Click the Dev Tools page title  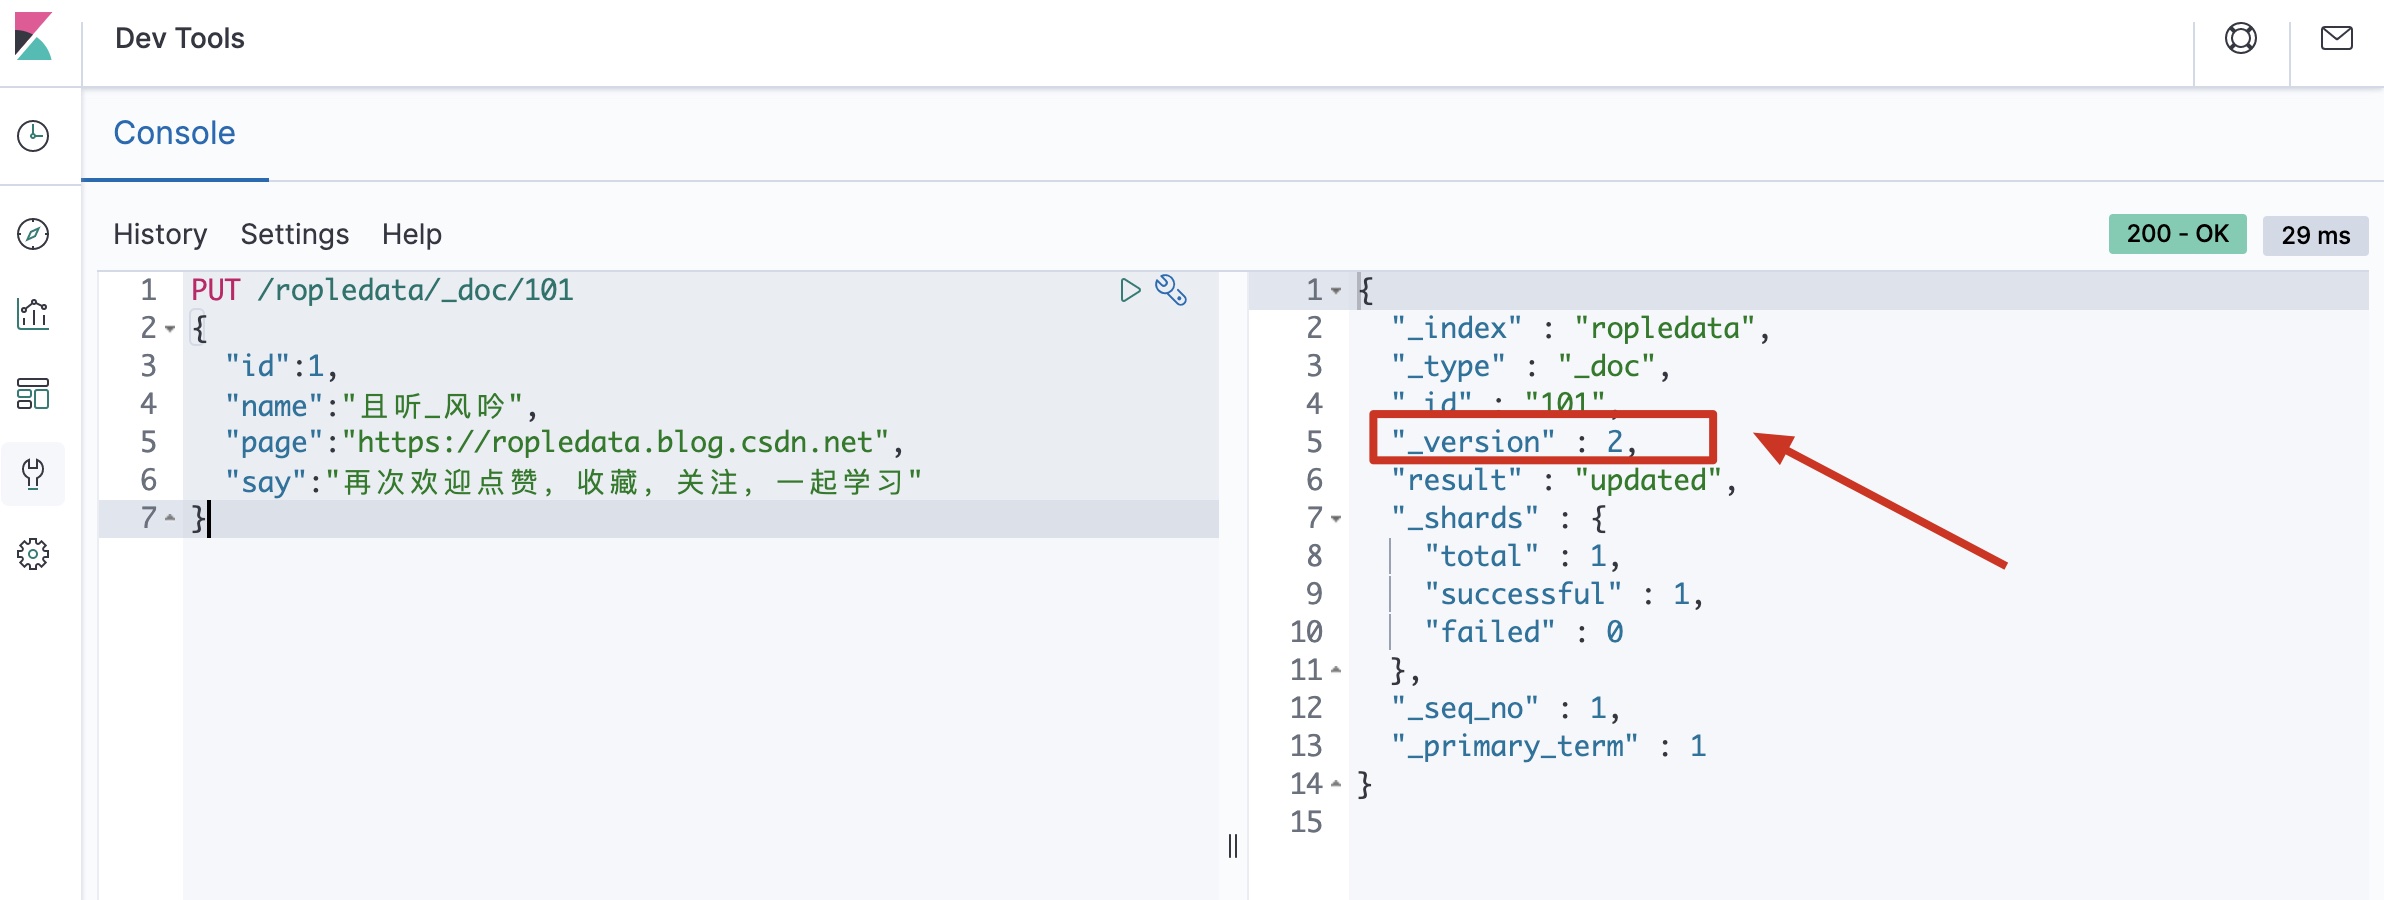[x=180, y=38]
